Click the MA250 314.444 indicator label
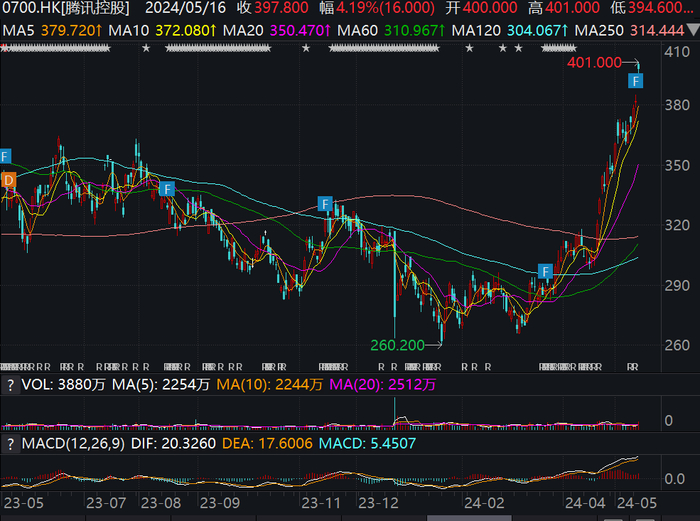 [x=629, y=30]
